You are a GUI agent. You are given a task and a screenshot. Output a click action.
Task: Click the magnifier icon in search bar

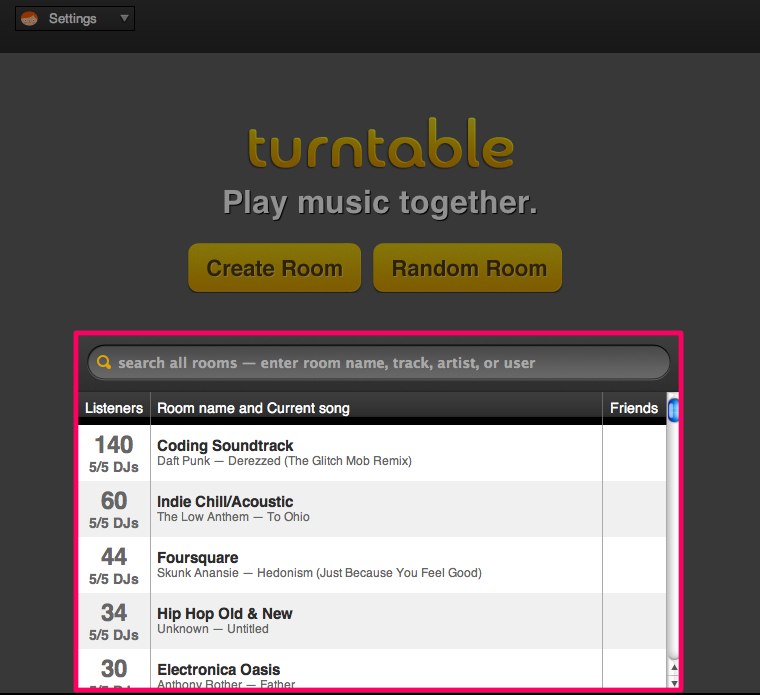point(104,362)
